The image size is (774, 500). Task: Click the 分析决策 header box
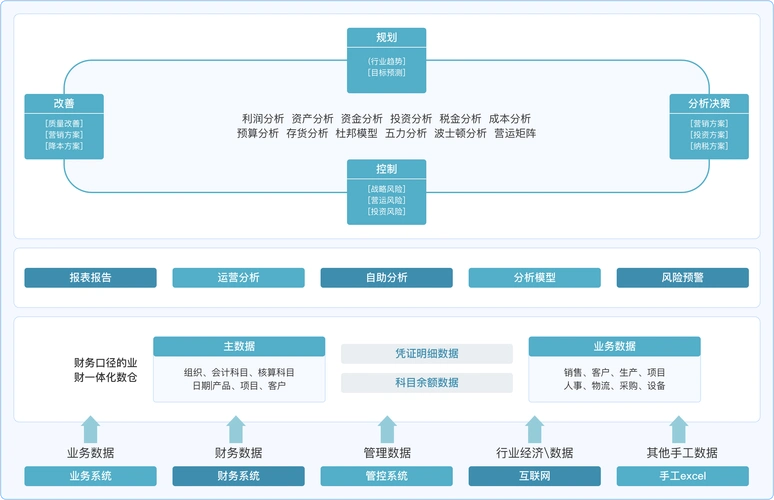[x=708, y=103]
